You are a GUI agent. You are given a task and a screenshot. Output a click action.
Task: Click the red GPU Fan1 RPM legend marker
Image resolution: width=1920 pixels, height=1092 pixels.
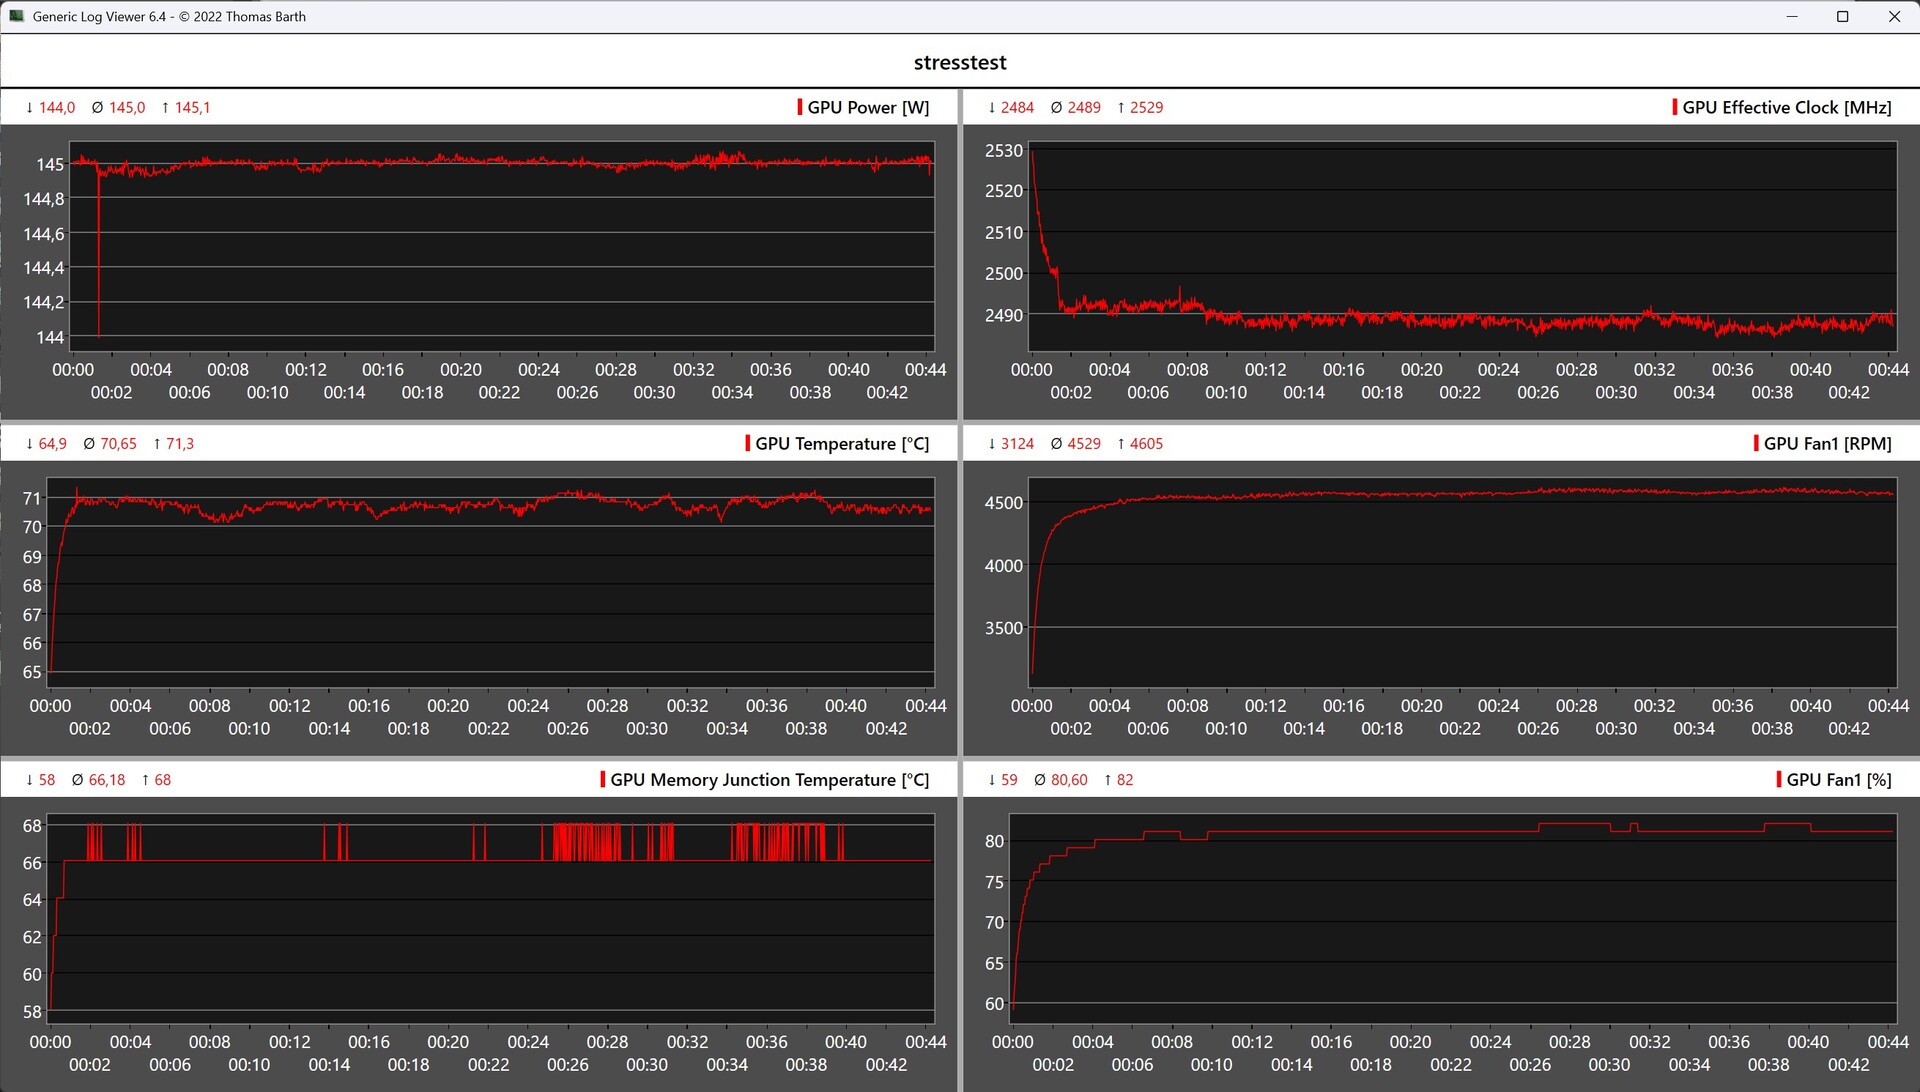click(x=1756, y=443)
